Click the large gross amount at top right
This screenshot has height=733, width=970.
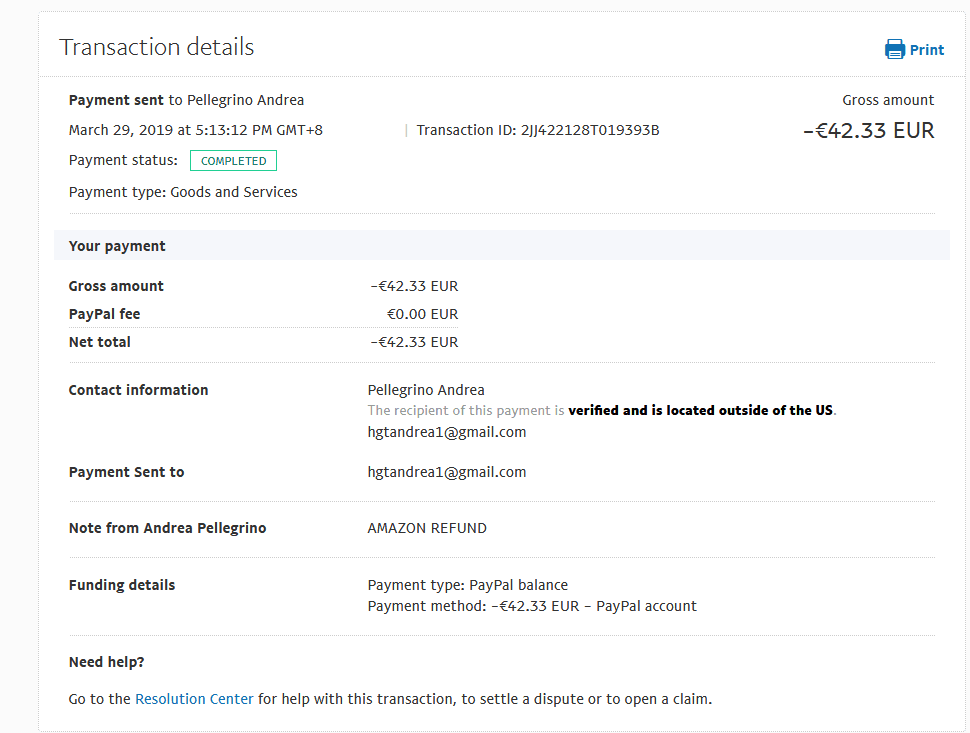[868, 131]
